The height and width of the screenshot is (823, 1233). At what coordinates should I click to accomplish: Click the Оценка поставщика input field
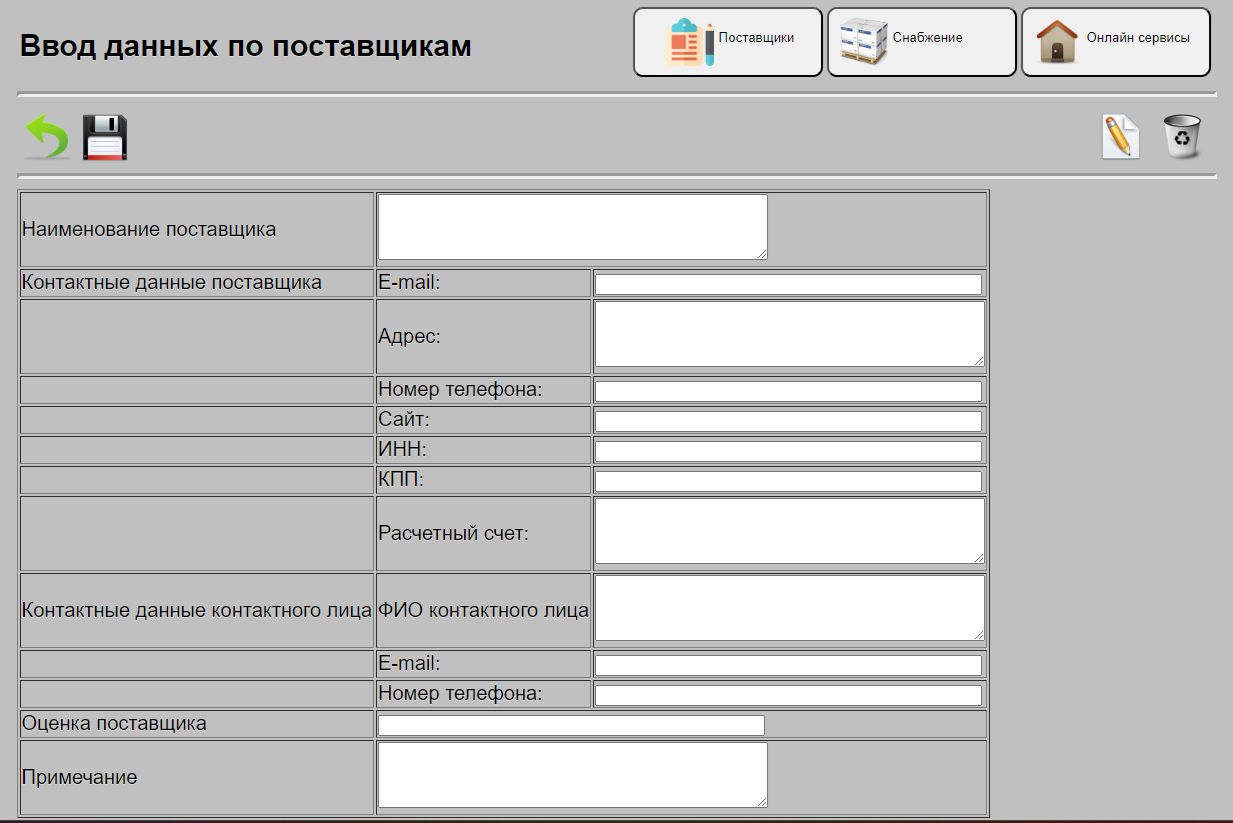570,724
